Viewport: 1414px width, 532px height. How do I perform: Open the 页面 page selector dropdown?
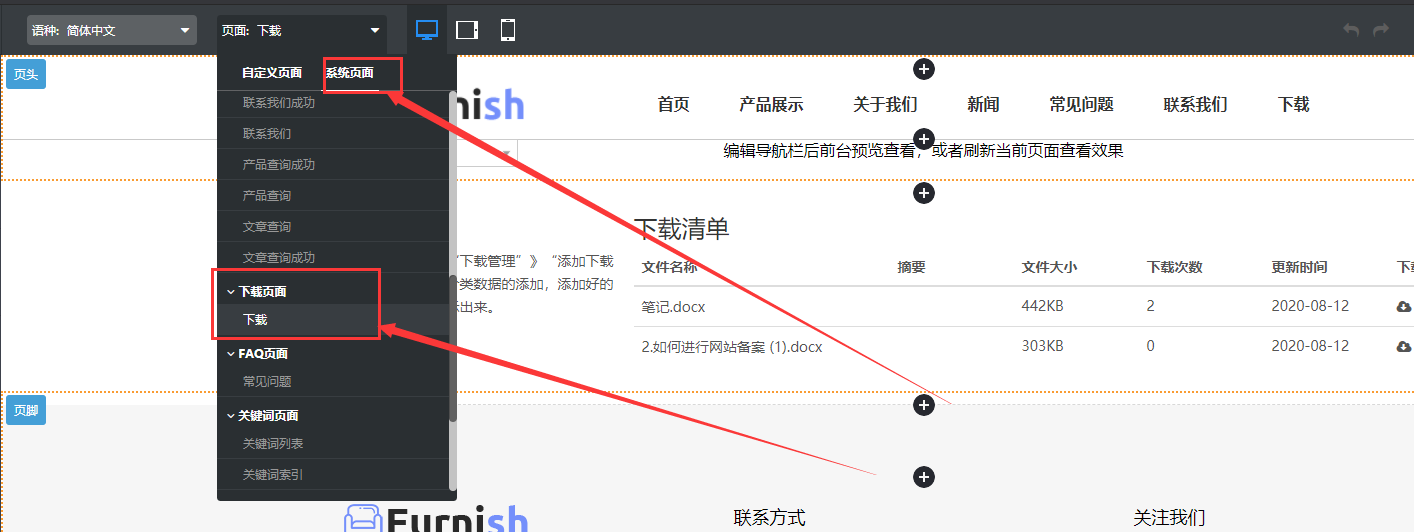(x=301, y=30)
